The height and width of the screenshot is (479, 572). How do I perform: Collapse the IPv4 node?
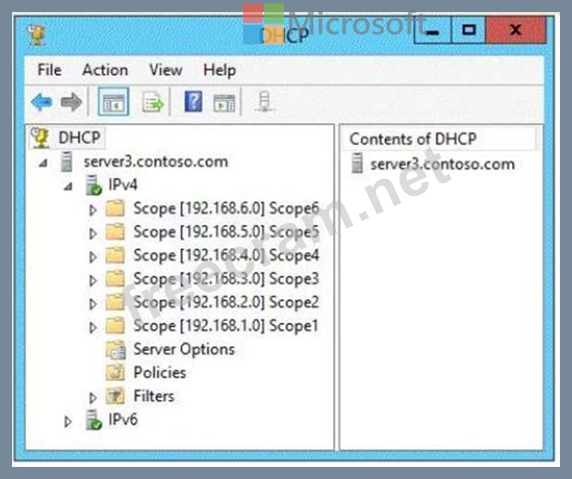[x=68, y=186]
